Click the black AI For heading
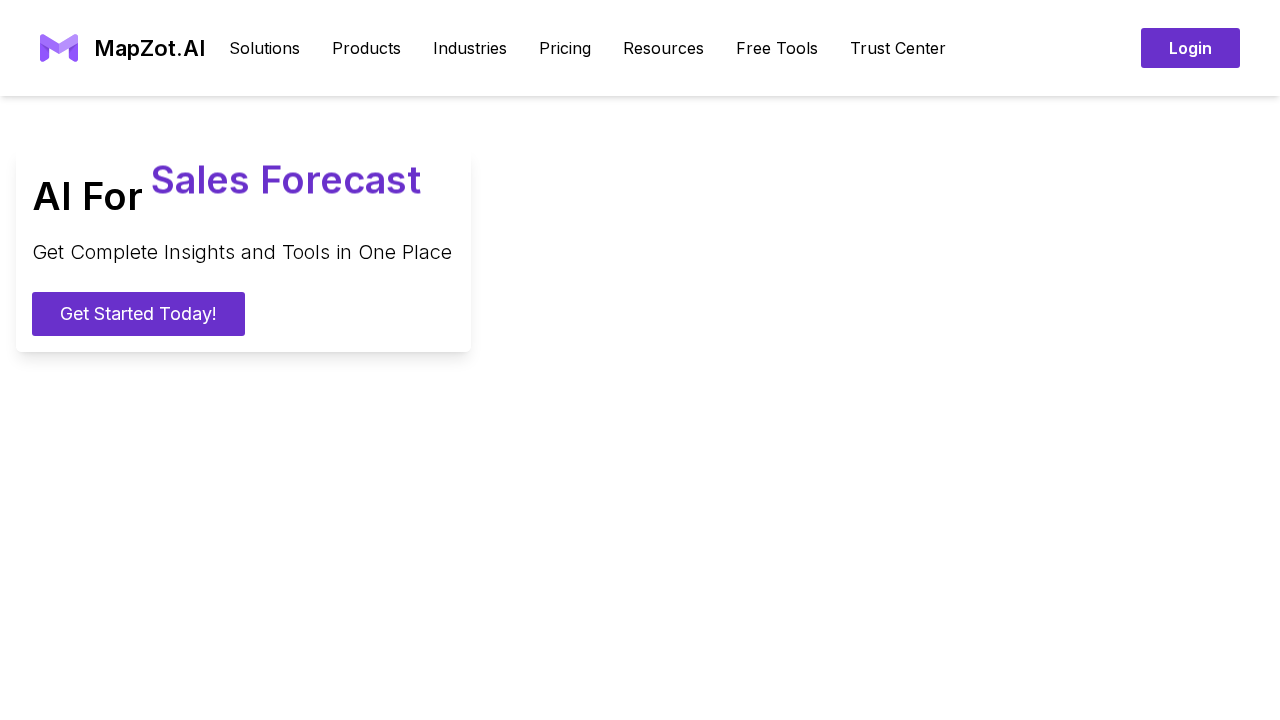The image size is (1280, 720). pos(88,197)
